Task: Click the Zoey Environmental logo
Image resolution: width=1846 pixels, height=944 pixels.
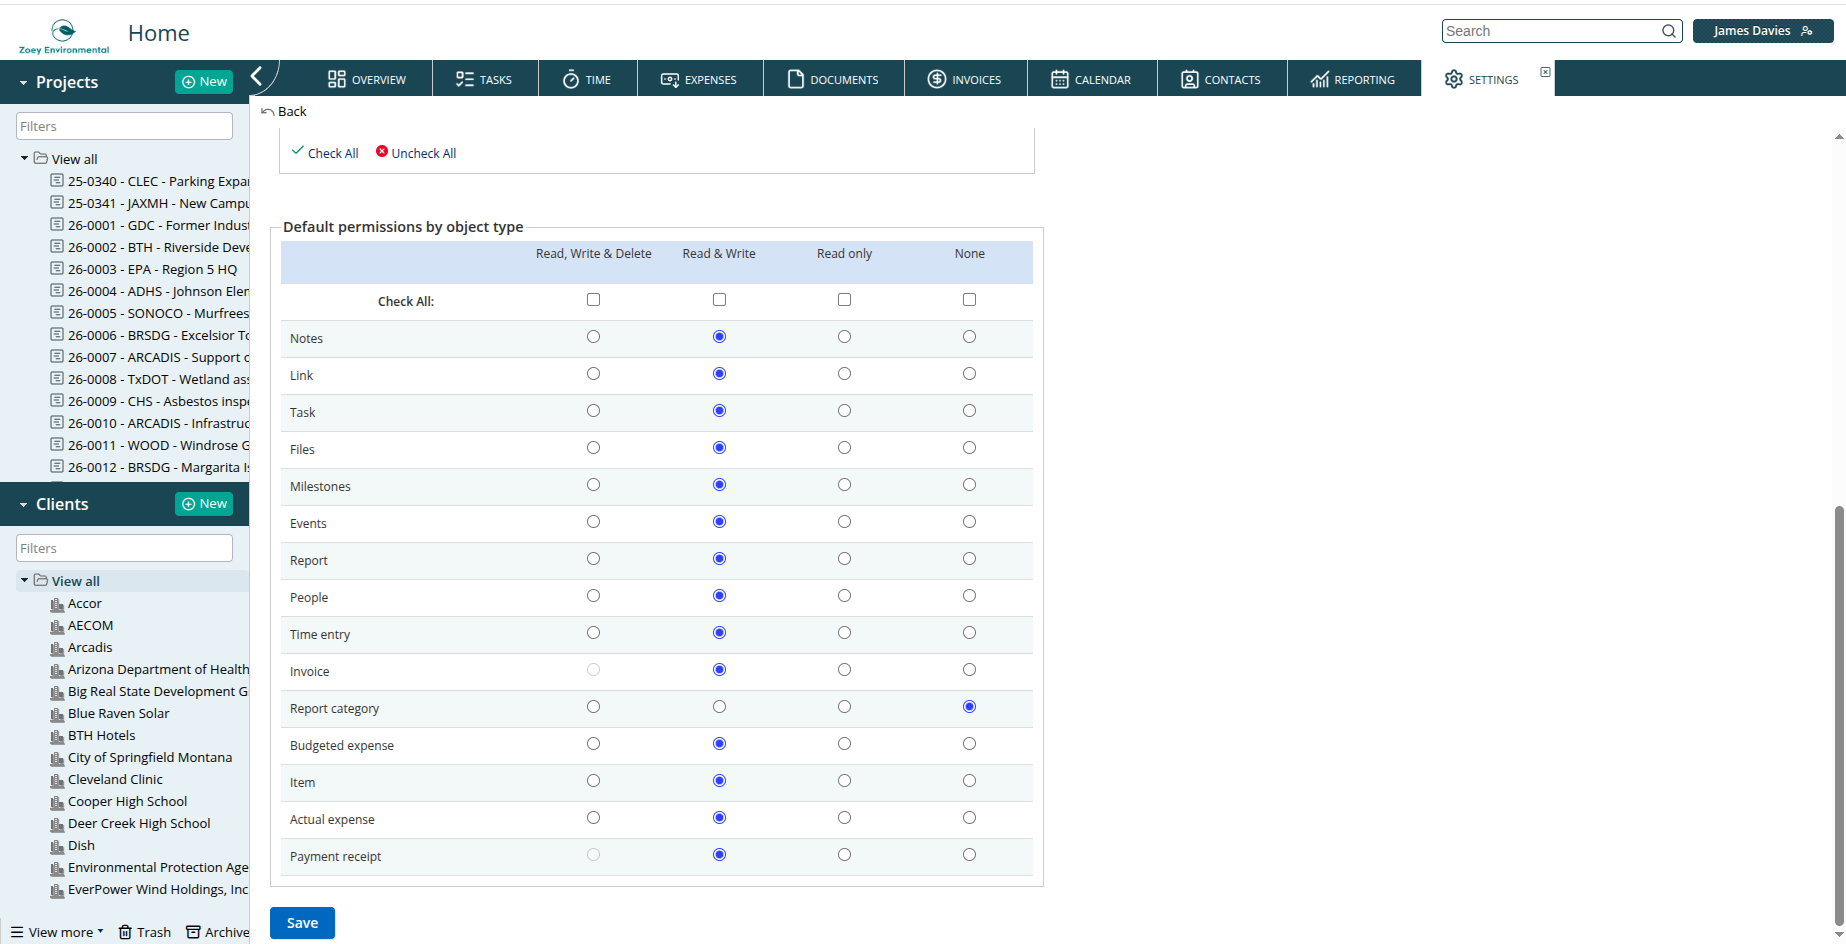Action: click(64, 36)
